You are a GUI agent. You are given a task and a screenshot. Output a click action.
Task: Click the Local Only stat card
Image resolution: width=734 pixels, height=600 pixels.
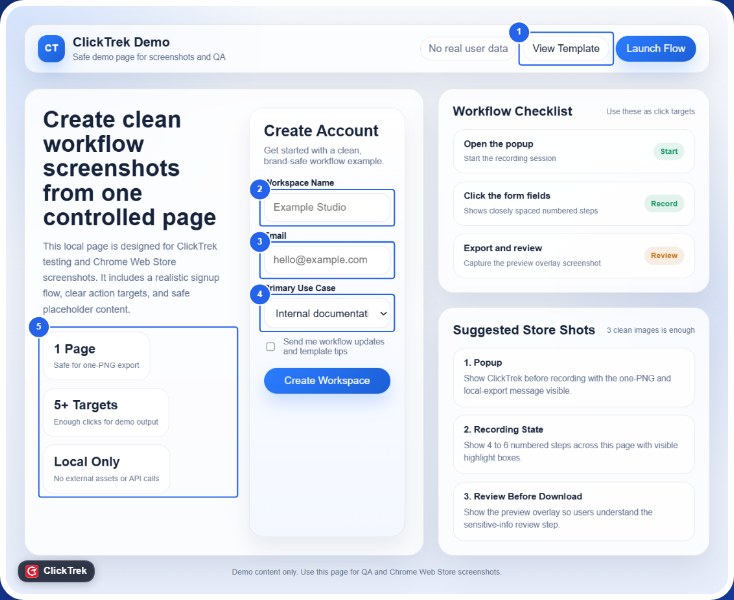click(106, 469)
